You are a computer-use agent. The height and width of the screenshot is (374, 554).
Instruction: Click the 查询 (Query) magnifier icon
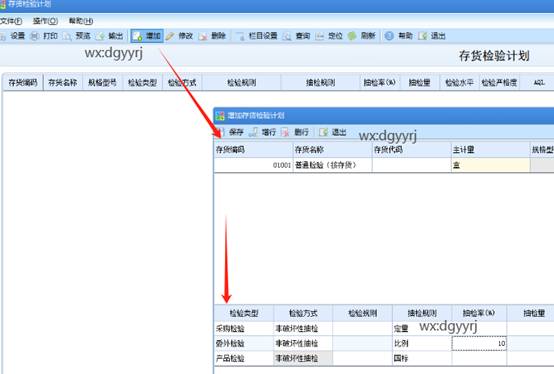coord(287,36)
